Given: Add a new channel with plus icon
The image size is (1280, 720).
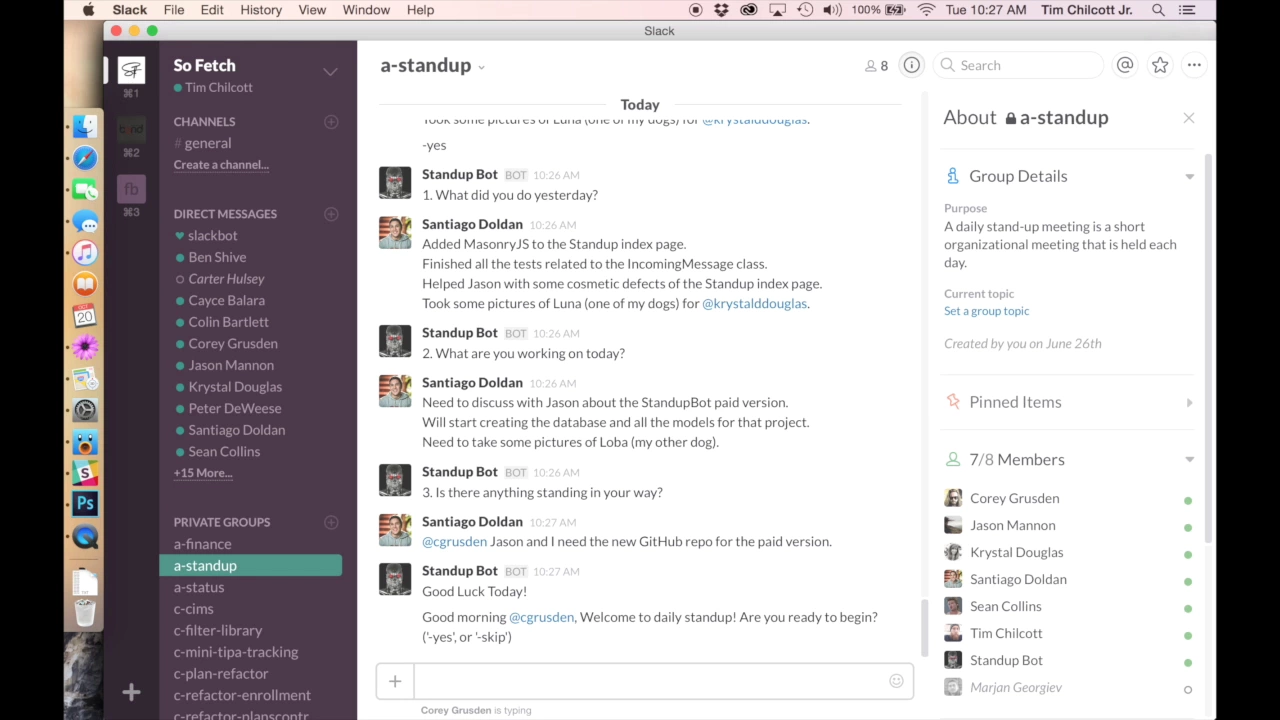Looking at the screenshot, I should point(331,122).
